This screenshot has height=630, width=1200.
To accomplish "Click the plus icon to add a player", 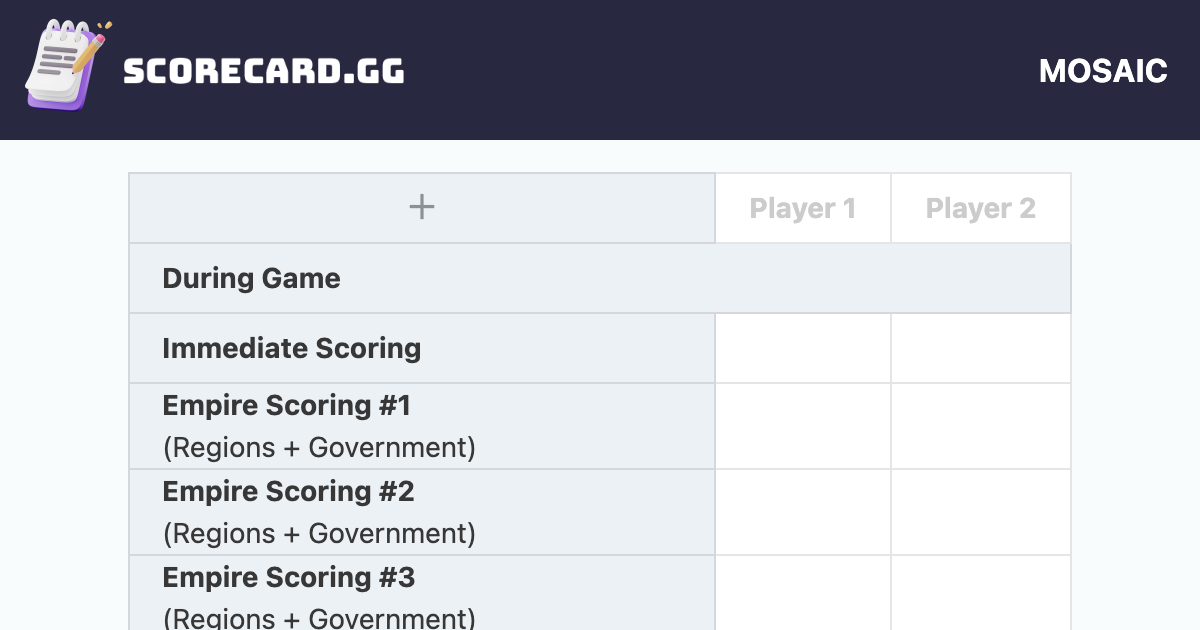I will [422, 208].
